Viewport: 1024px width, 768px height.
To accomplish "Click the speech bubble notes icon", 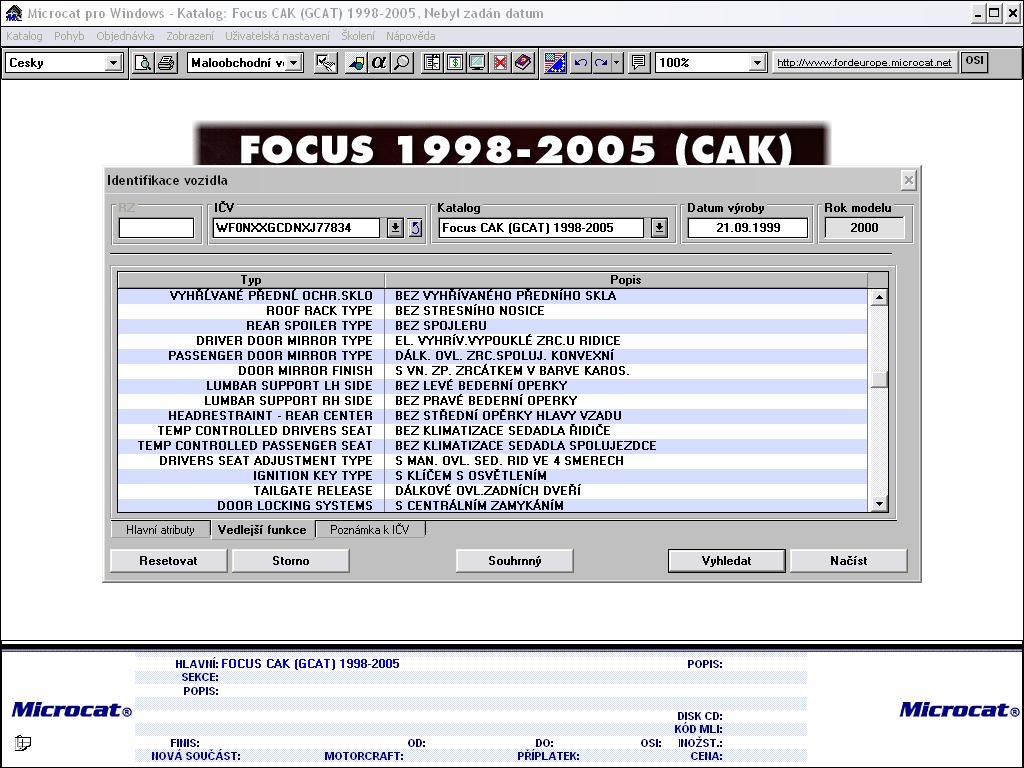I will click(639, 63).
